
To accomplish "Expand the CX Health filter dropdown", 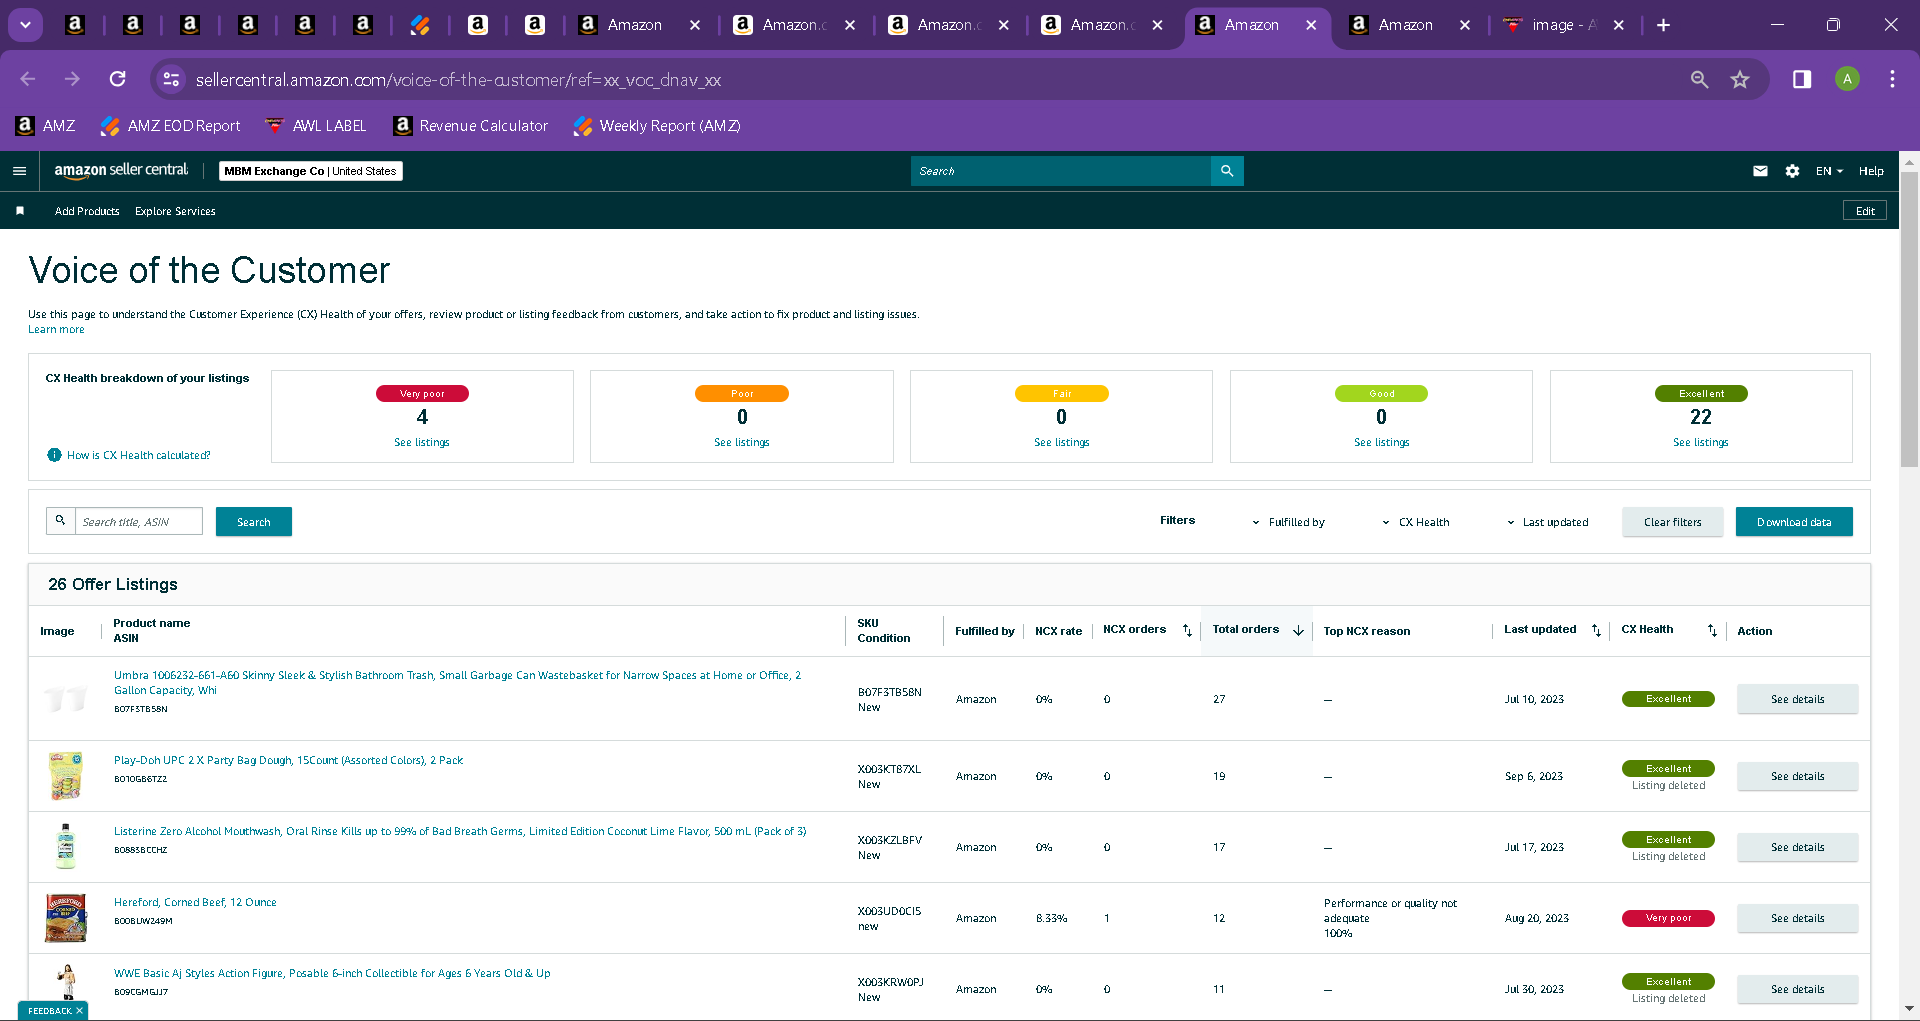I will click(x=1416, y=522).
